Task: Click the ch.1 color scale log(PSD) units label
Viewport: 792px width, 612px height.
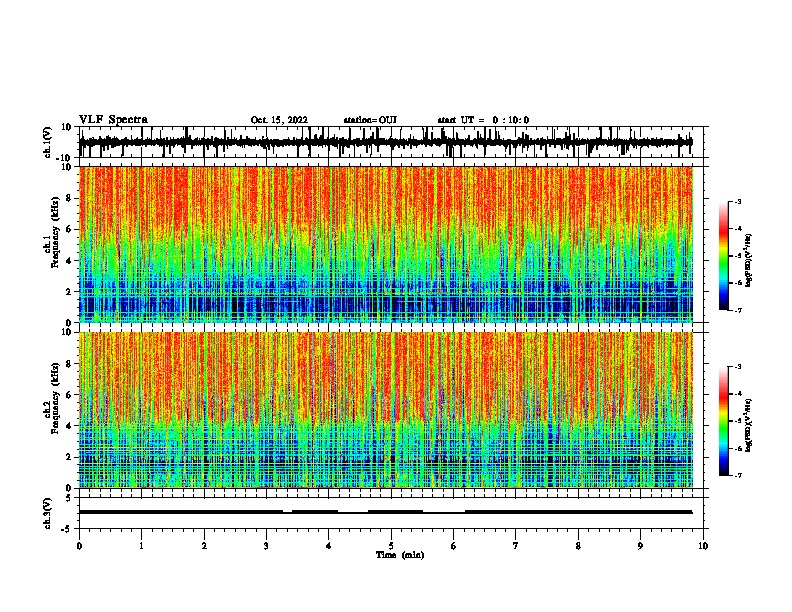Action: tap(750, 260)
